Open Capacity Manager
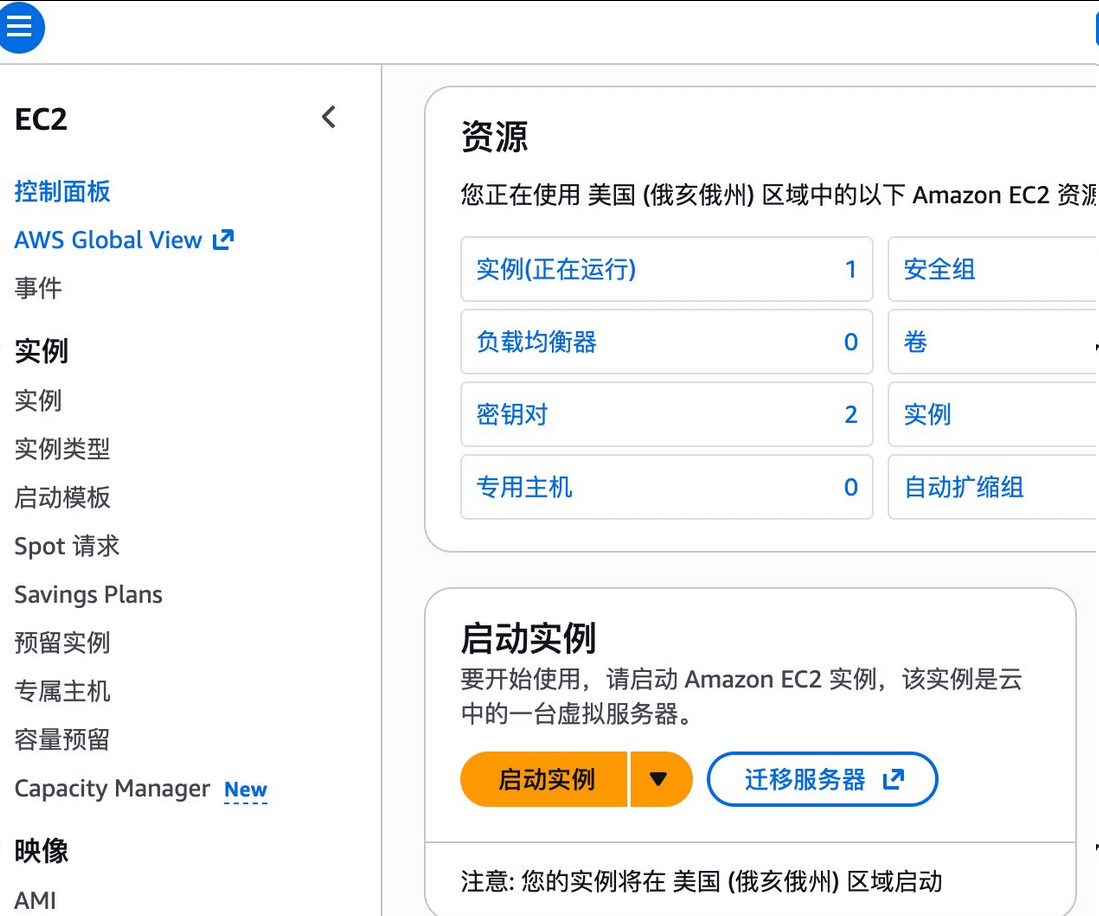Viewport: 1099px width, 916px height. click(112, 789)
